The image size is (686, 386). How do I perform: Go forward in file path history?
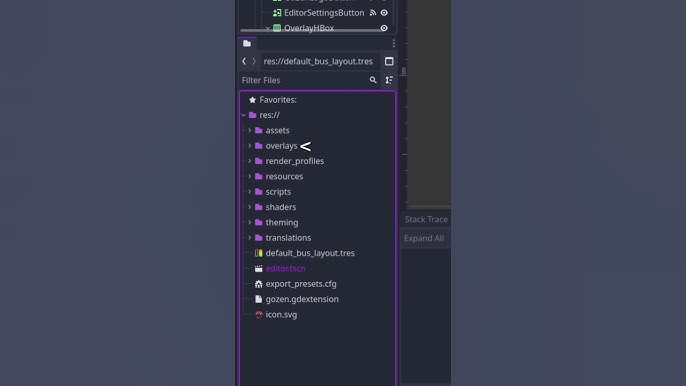pos(254,61)
